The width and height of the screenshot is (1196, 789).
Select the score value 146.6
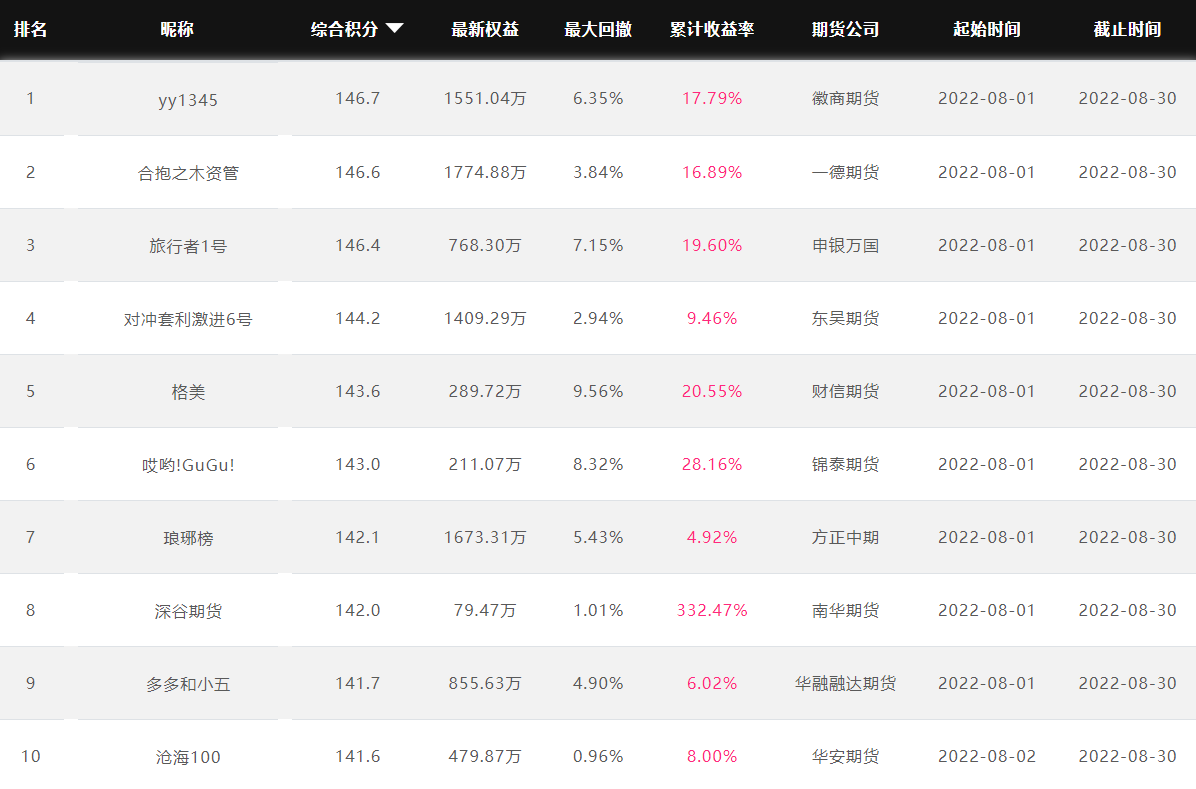pos(358,172)
